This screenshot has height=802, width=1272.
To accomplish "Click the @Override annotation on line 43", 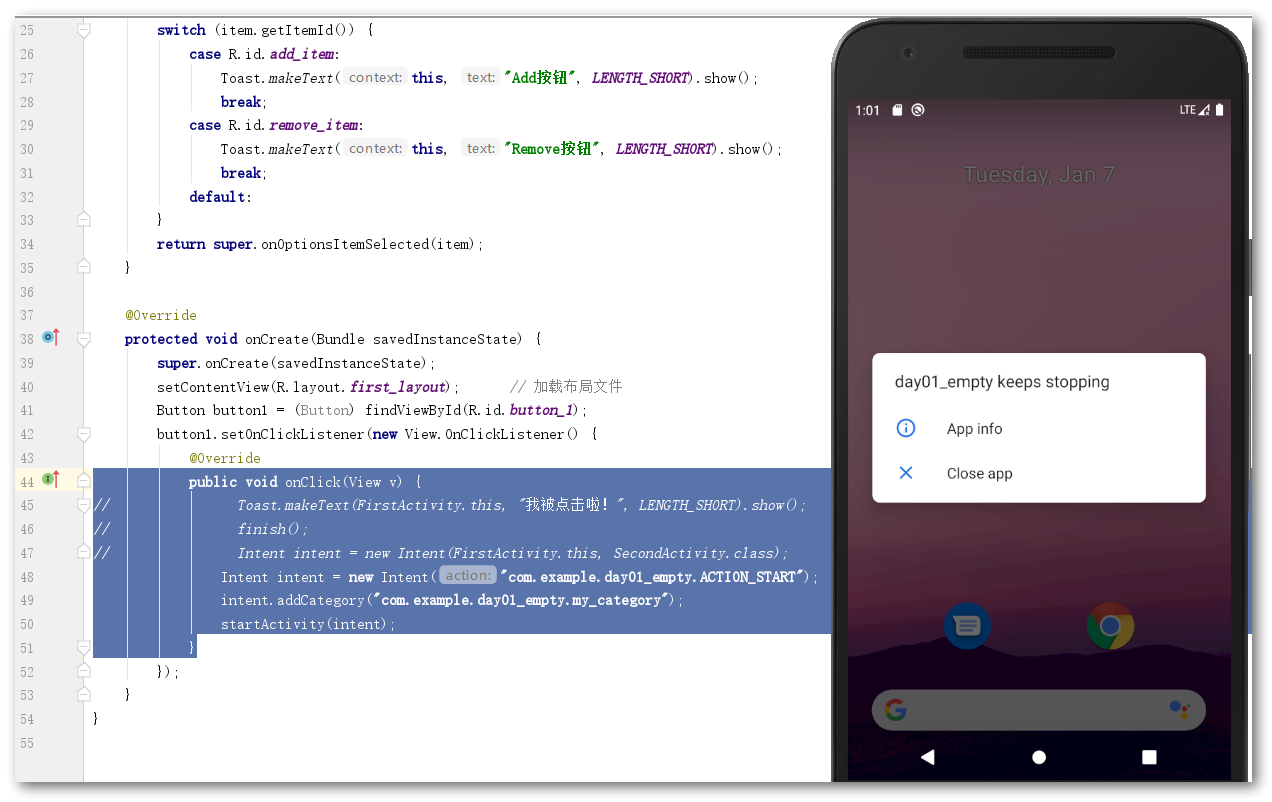I will pos(224,458).
